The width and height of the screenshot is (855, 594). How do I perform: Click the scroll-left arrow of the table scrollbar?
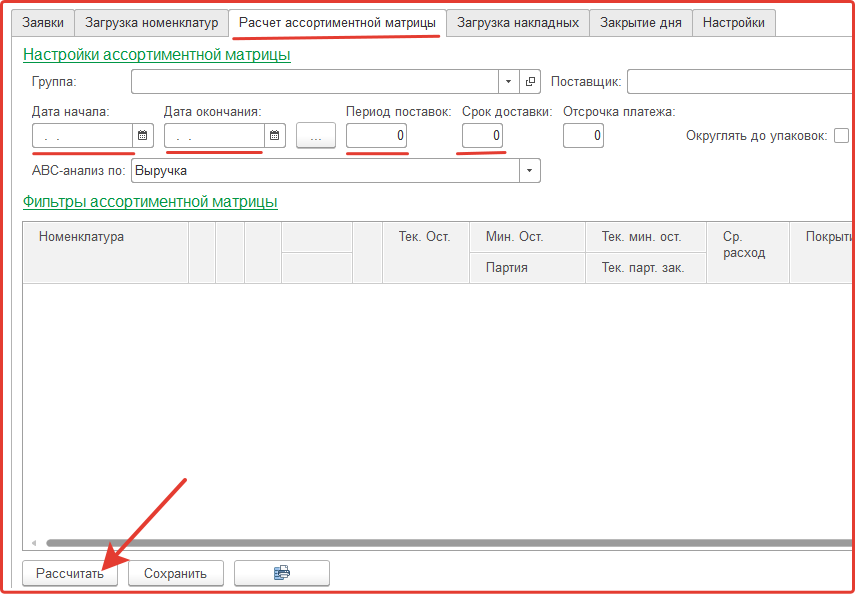34,543
